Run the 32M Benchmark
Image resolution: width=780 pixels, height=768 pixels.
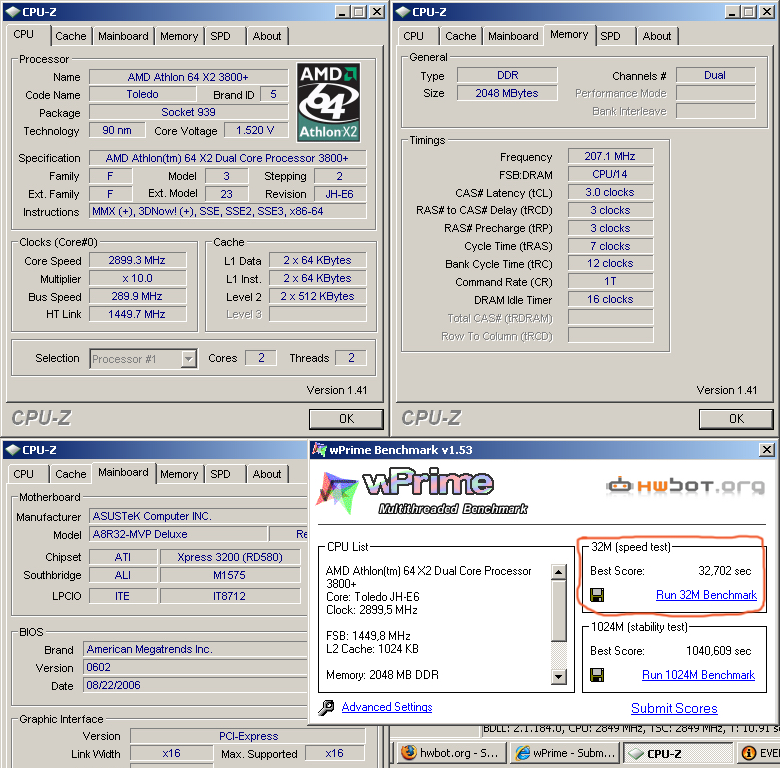(706, 595)
